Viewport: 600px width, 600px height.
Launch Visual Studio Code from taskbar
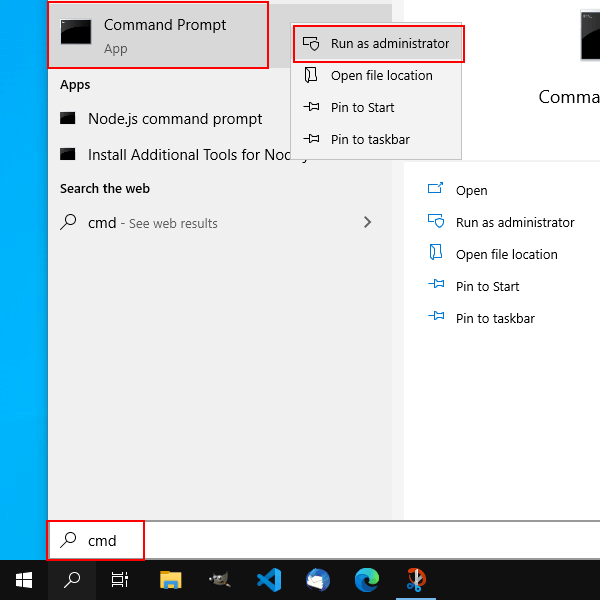(269, 580)
